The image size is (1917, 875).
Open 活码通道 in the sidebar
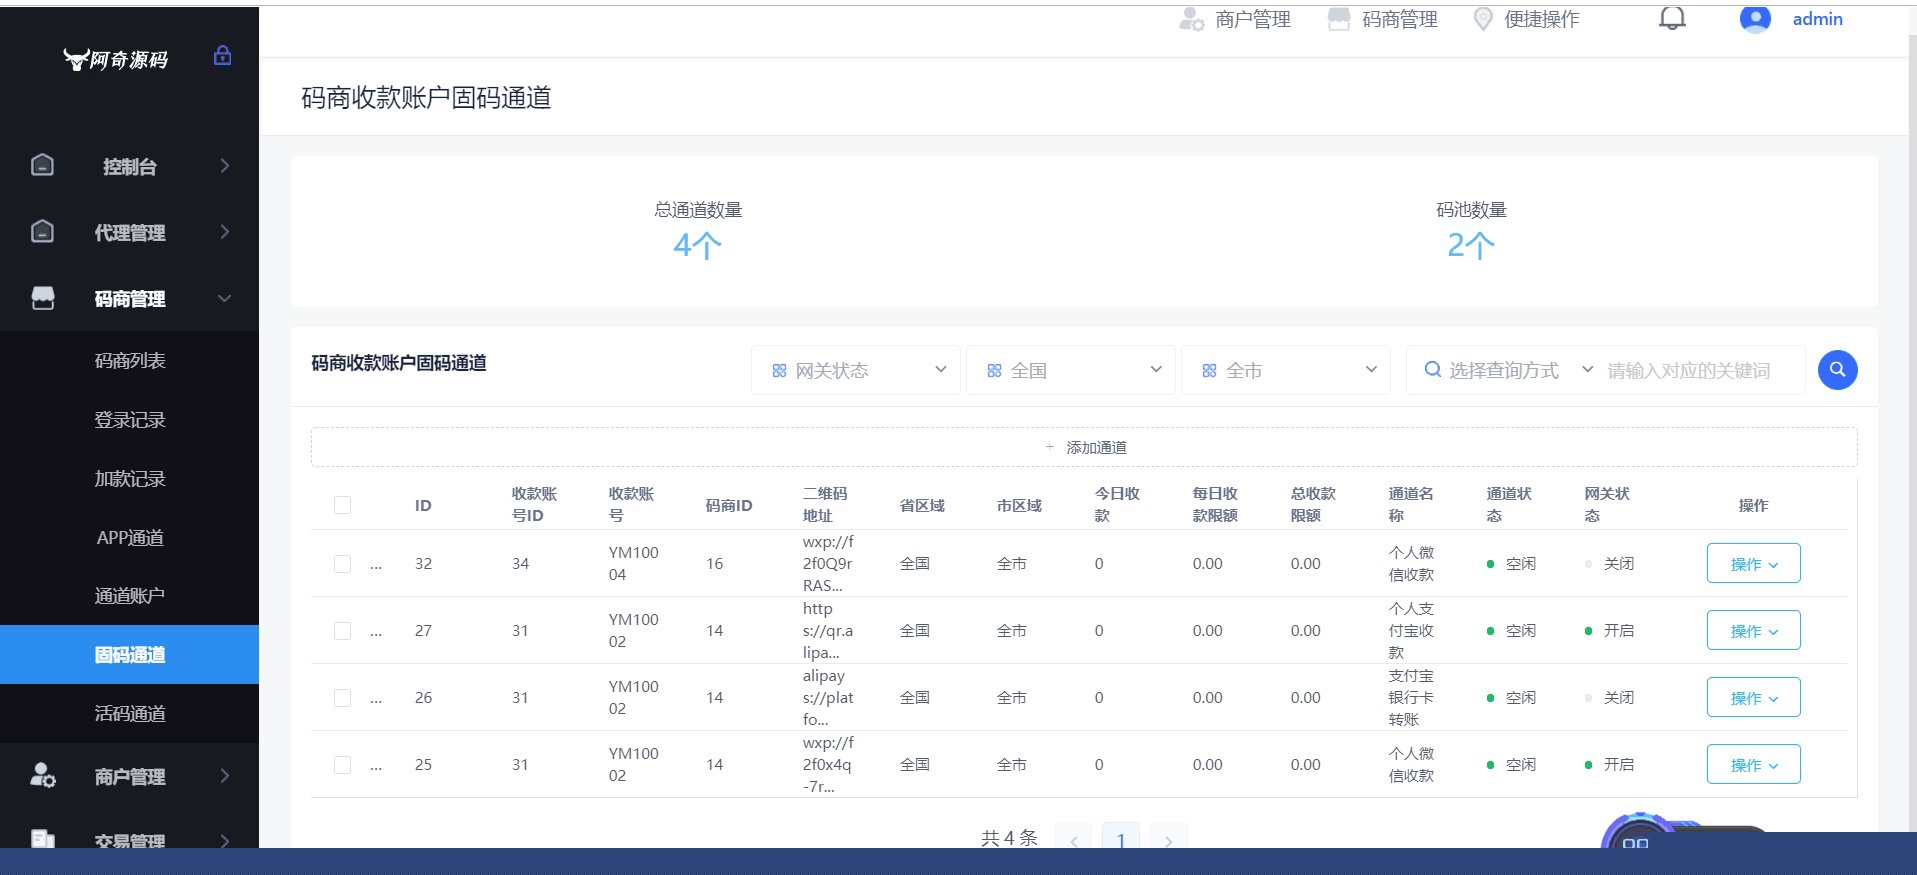click(x=130, y=713)
